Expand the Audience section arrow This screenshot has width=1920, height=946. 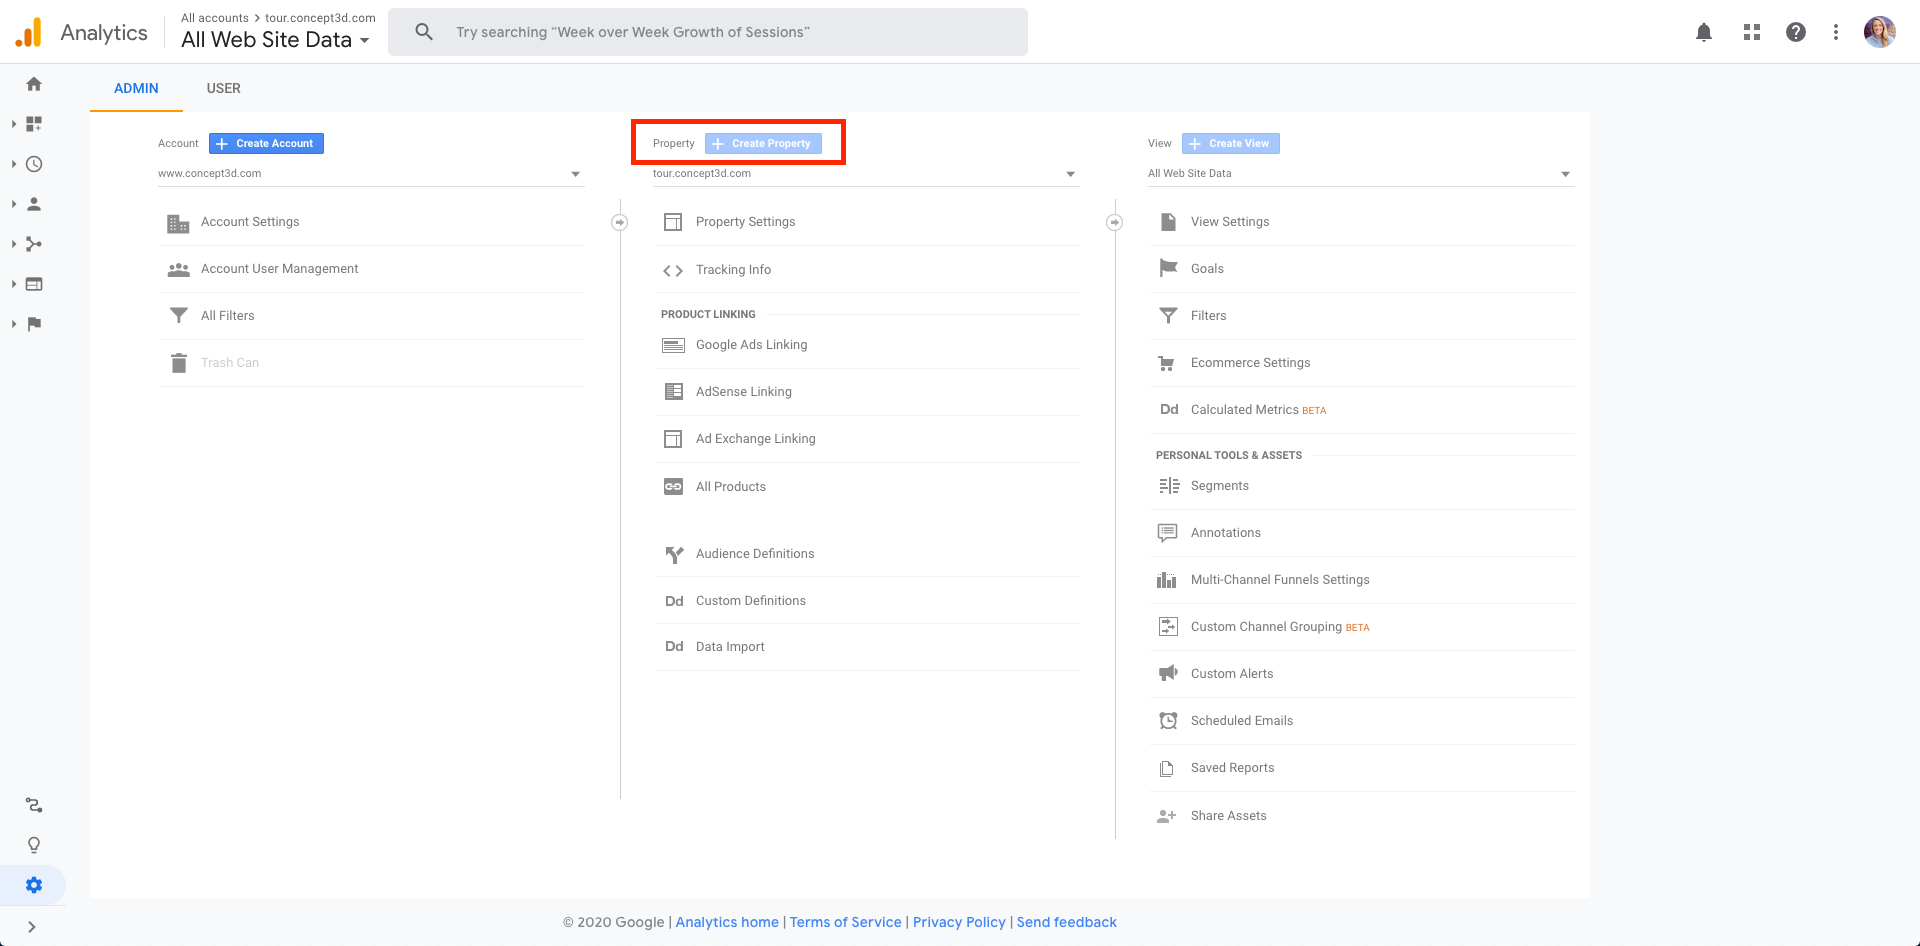coord(14,204)
